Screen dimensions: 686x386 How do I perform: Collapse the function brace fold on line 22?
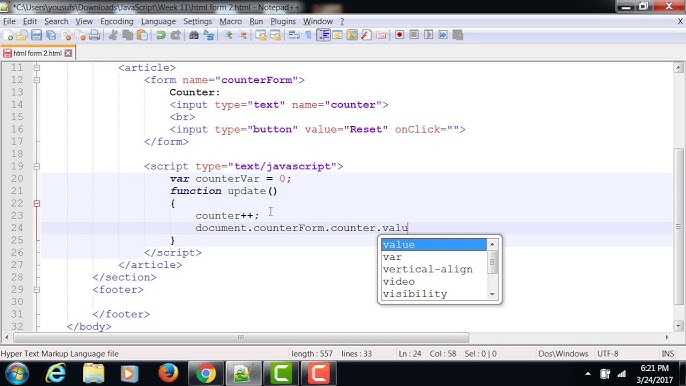37,204
